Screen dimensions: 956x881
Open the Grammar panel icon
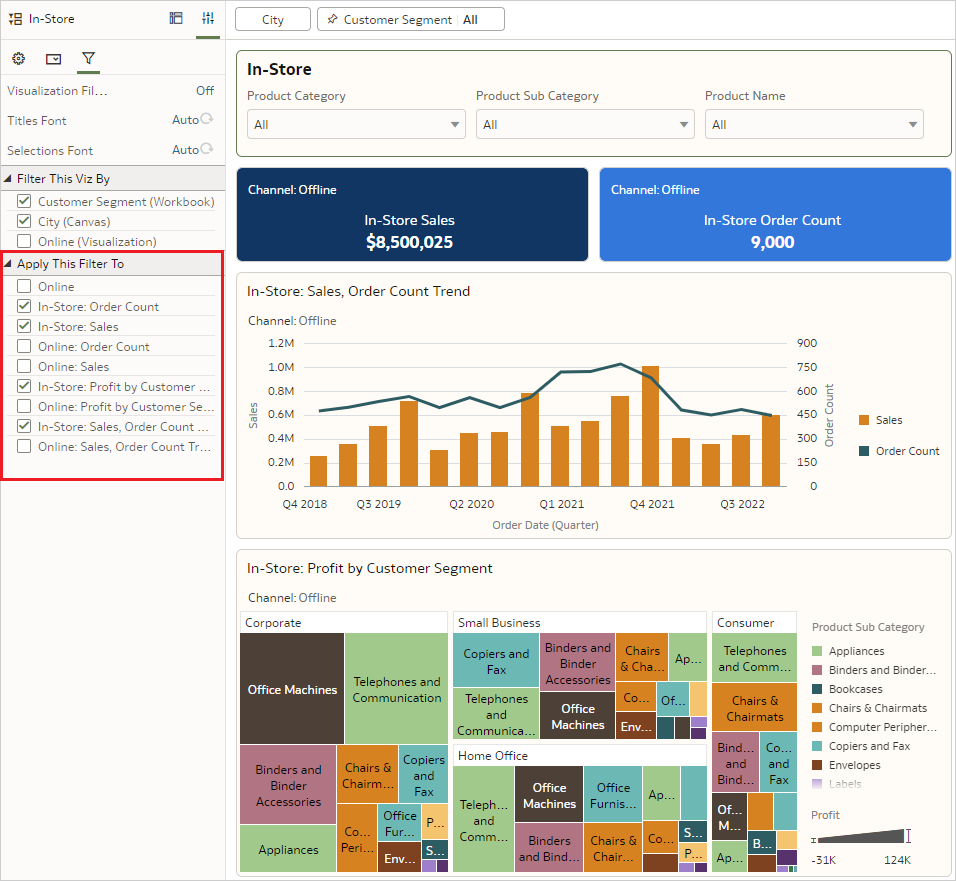point(176,18)
